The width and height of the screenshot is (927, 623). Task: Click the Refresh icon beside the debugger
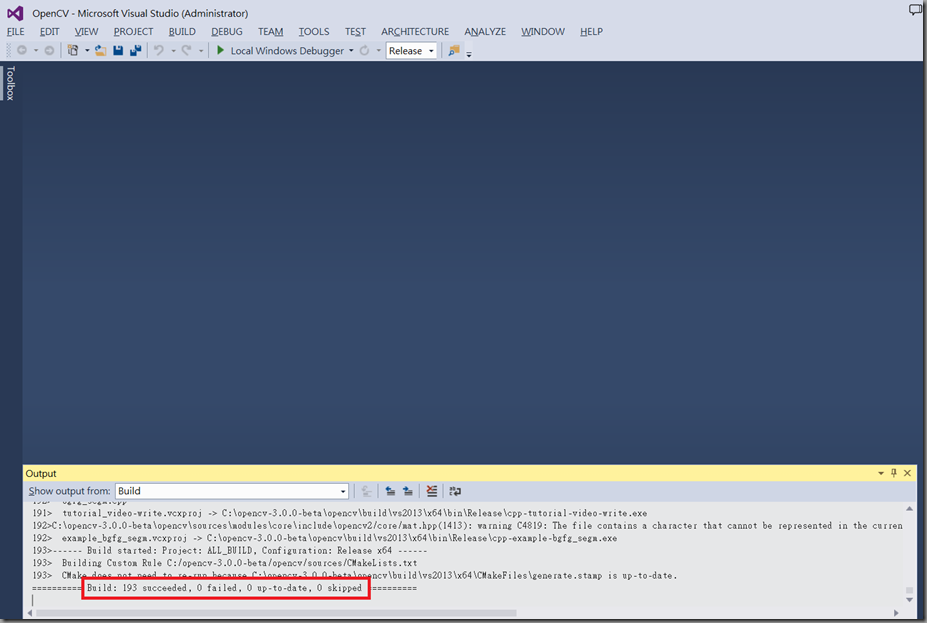[x=365, y=50]
